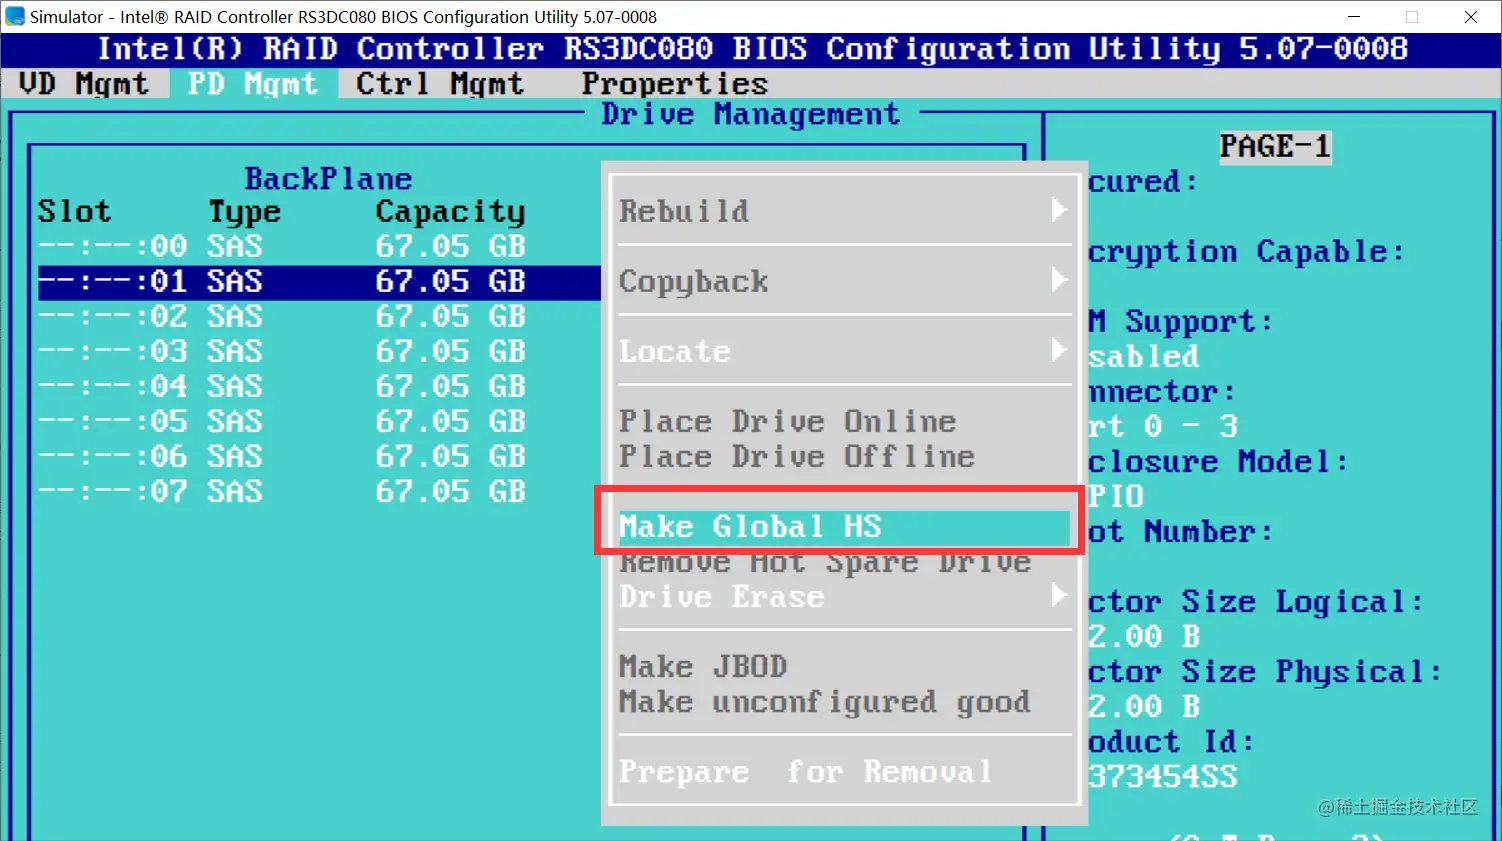Image resolution: width=1502 pixels, height=841 pixels.
Task: Expand the Locate submenu arrow
Action: [x=1059, y=350]
